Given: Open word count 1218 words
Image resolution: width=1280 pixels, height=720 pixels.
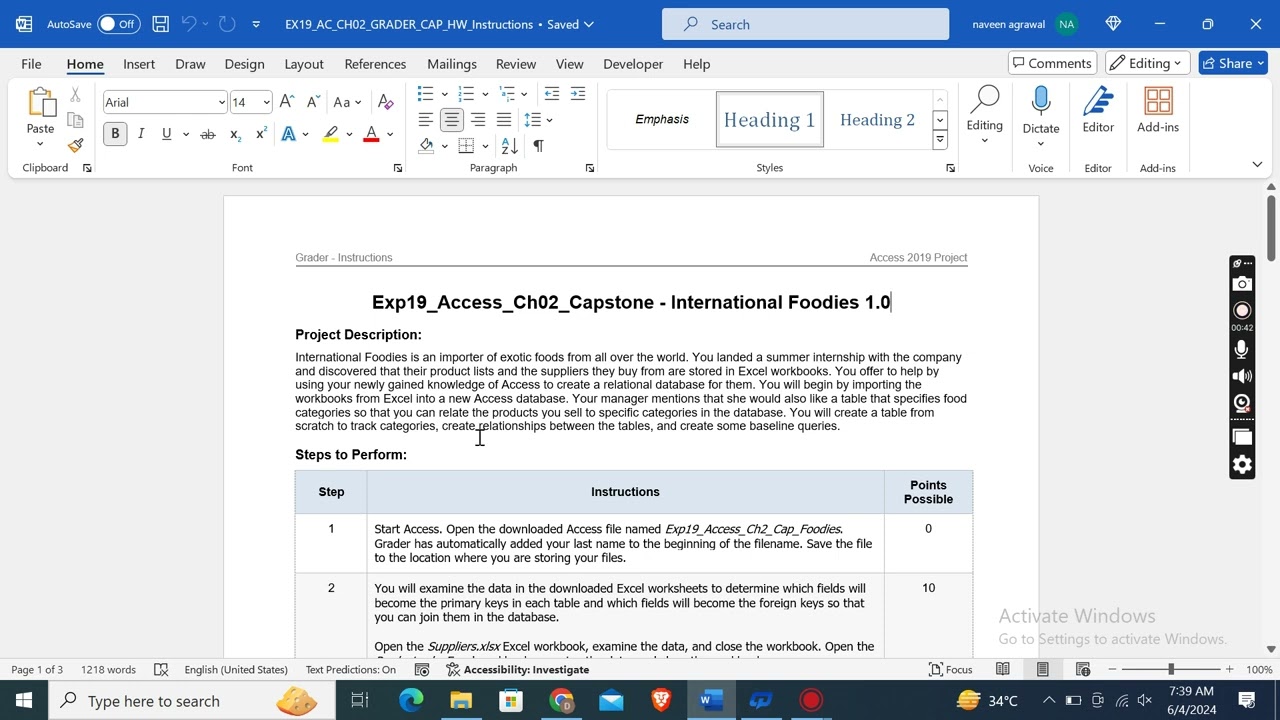Looking at the screenshot, I should click(108, 669).
